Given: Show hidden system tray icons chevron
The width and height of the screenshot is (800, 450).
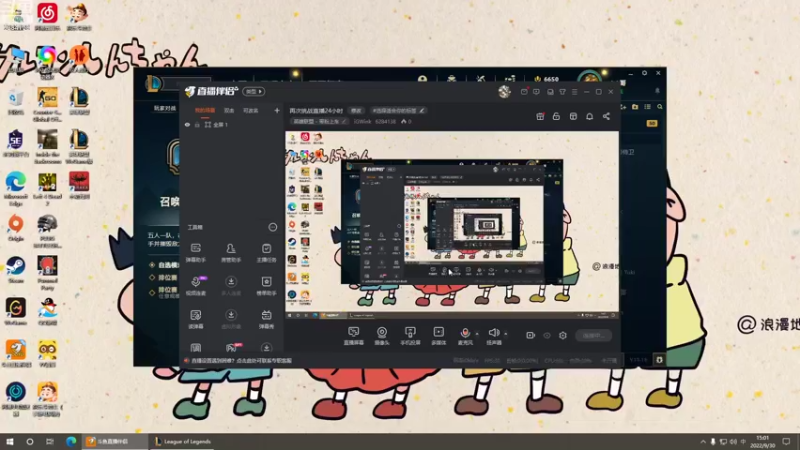Looking at the screenshot, I should pyautogui.click(x=703, y=442).
